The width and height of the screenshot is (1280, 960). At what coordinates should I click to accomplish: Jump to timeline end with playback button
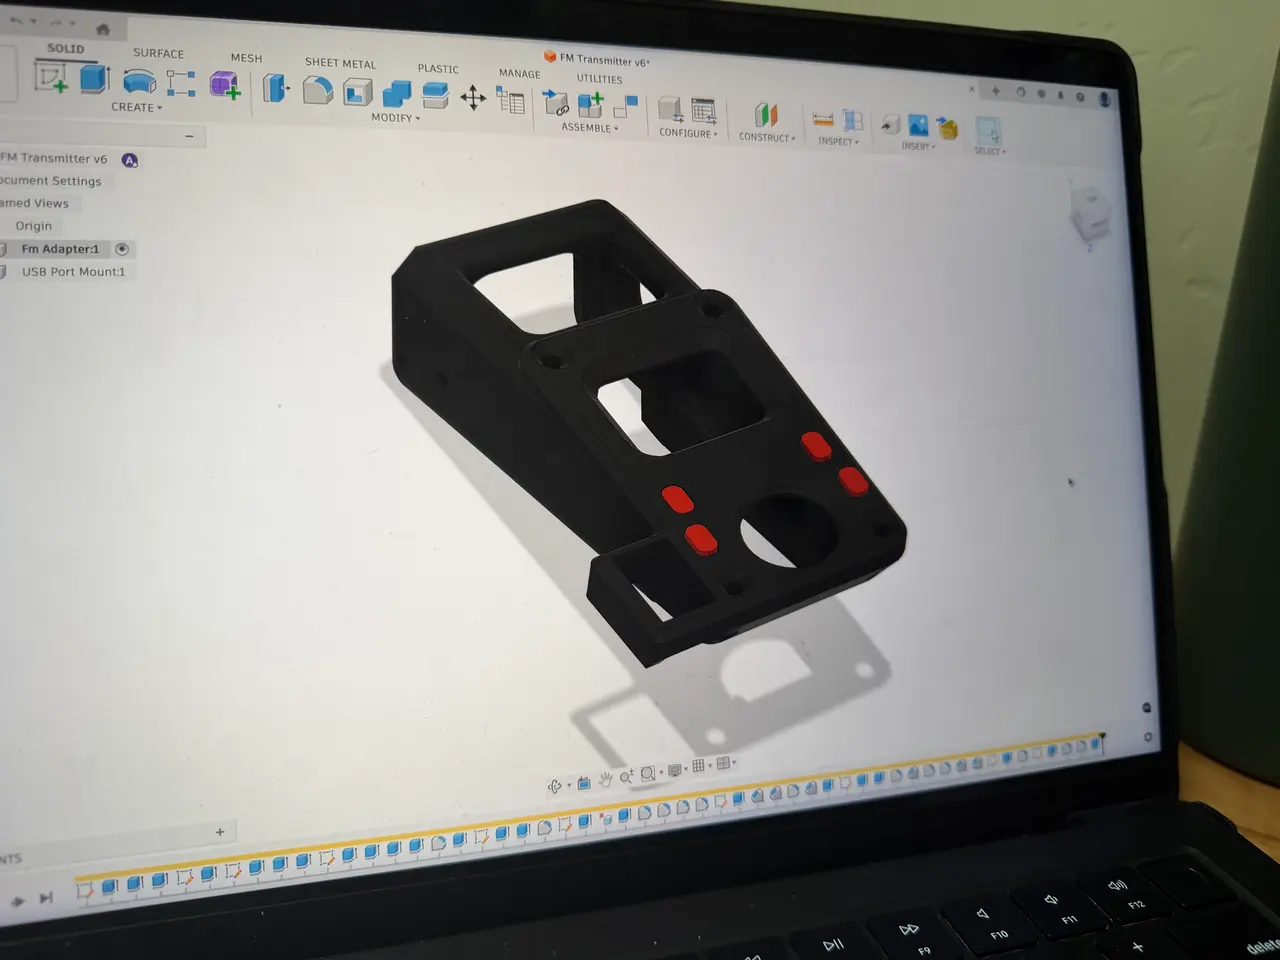[46, 899]
